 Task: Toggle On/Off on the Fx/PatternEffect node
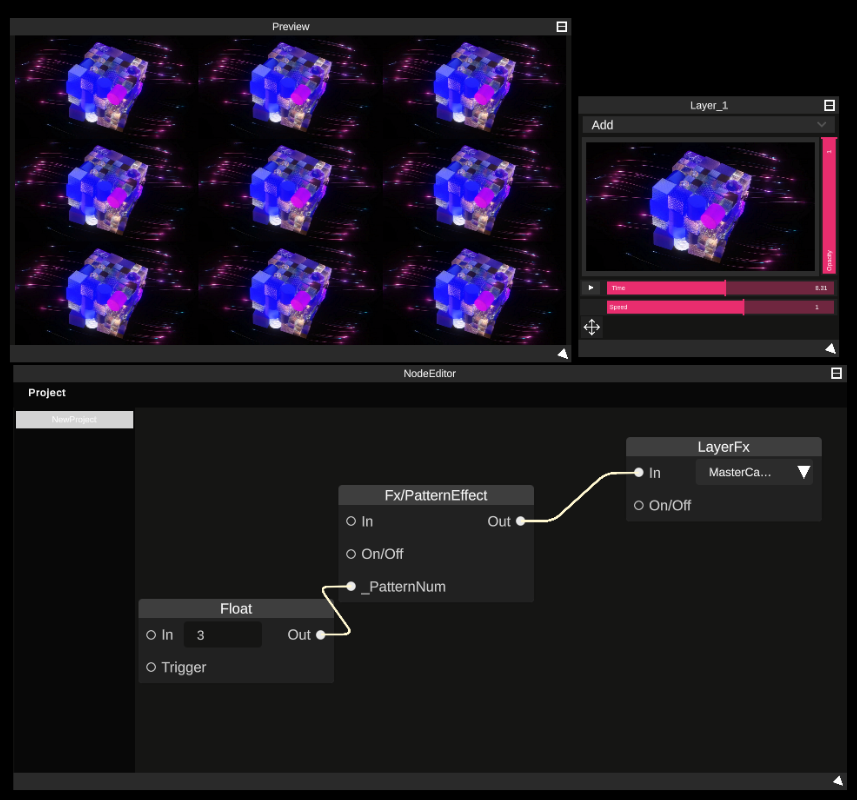pos(351,553)
